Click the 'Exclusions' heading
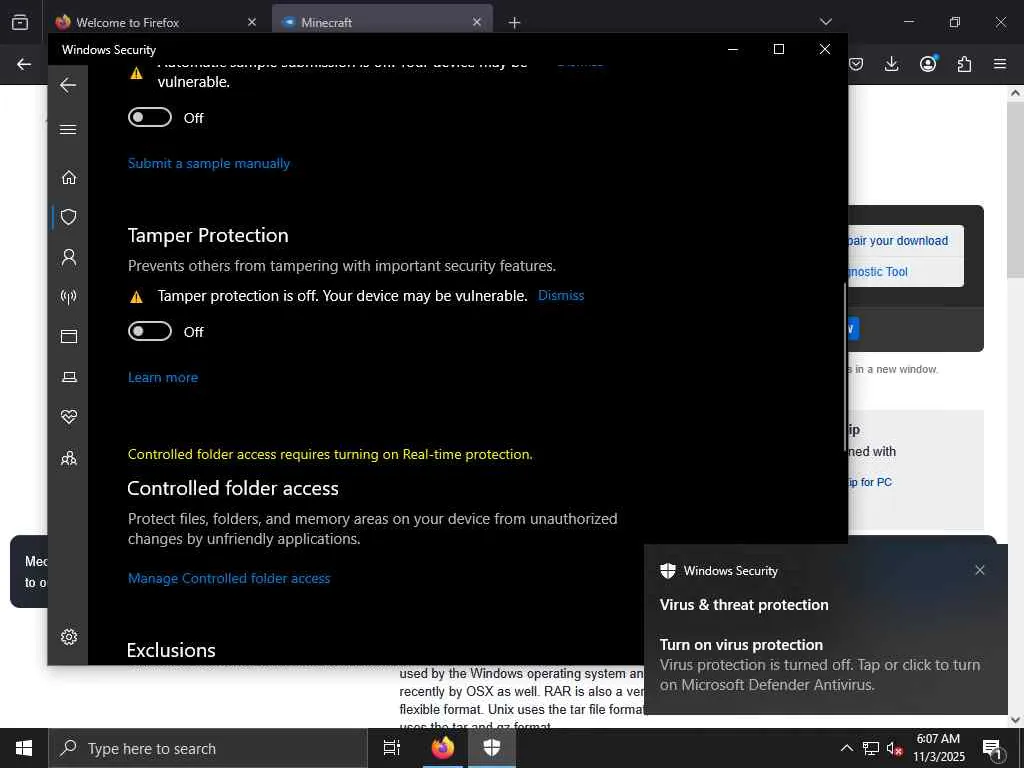 (x=171, y=650)
